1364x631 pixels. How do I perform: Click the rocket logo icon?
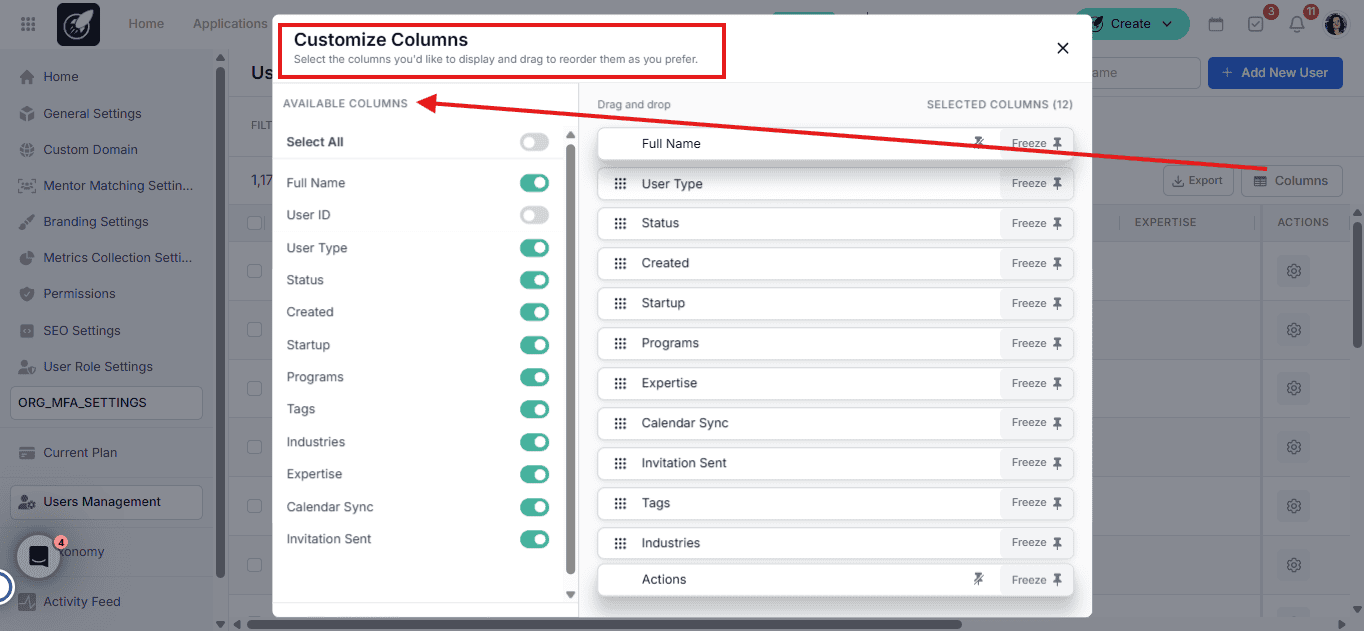[x=78, y=24]
